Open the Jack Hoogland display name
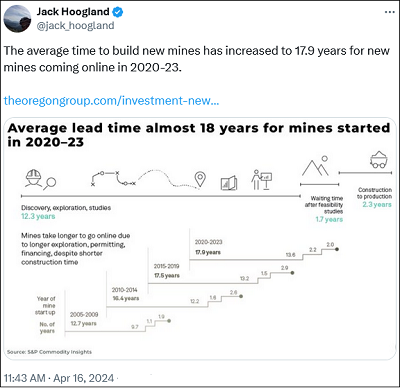The height and width of the screenshot is (388, 400). click(x=73, y=12)
